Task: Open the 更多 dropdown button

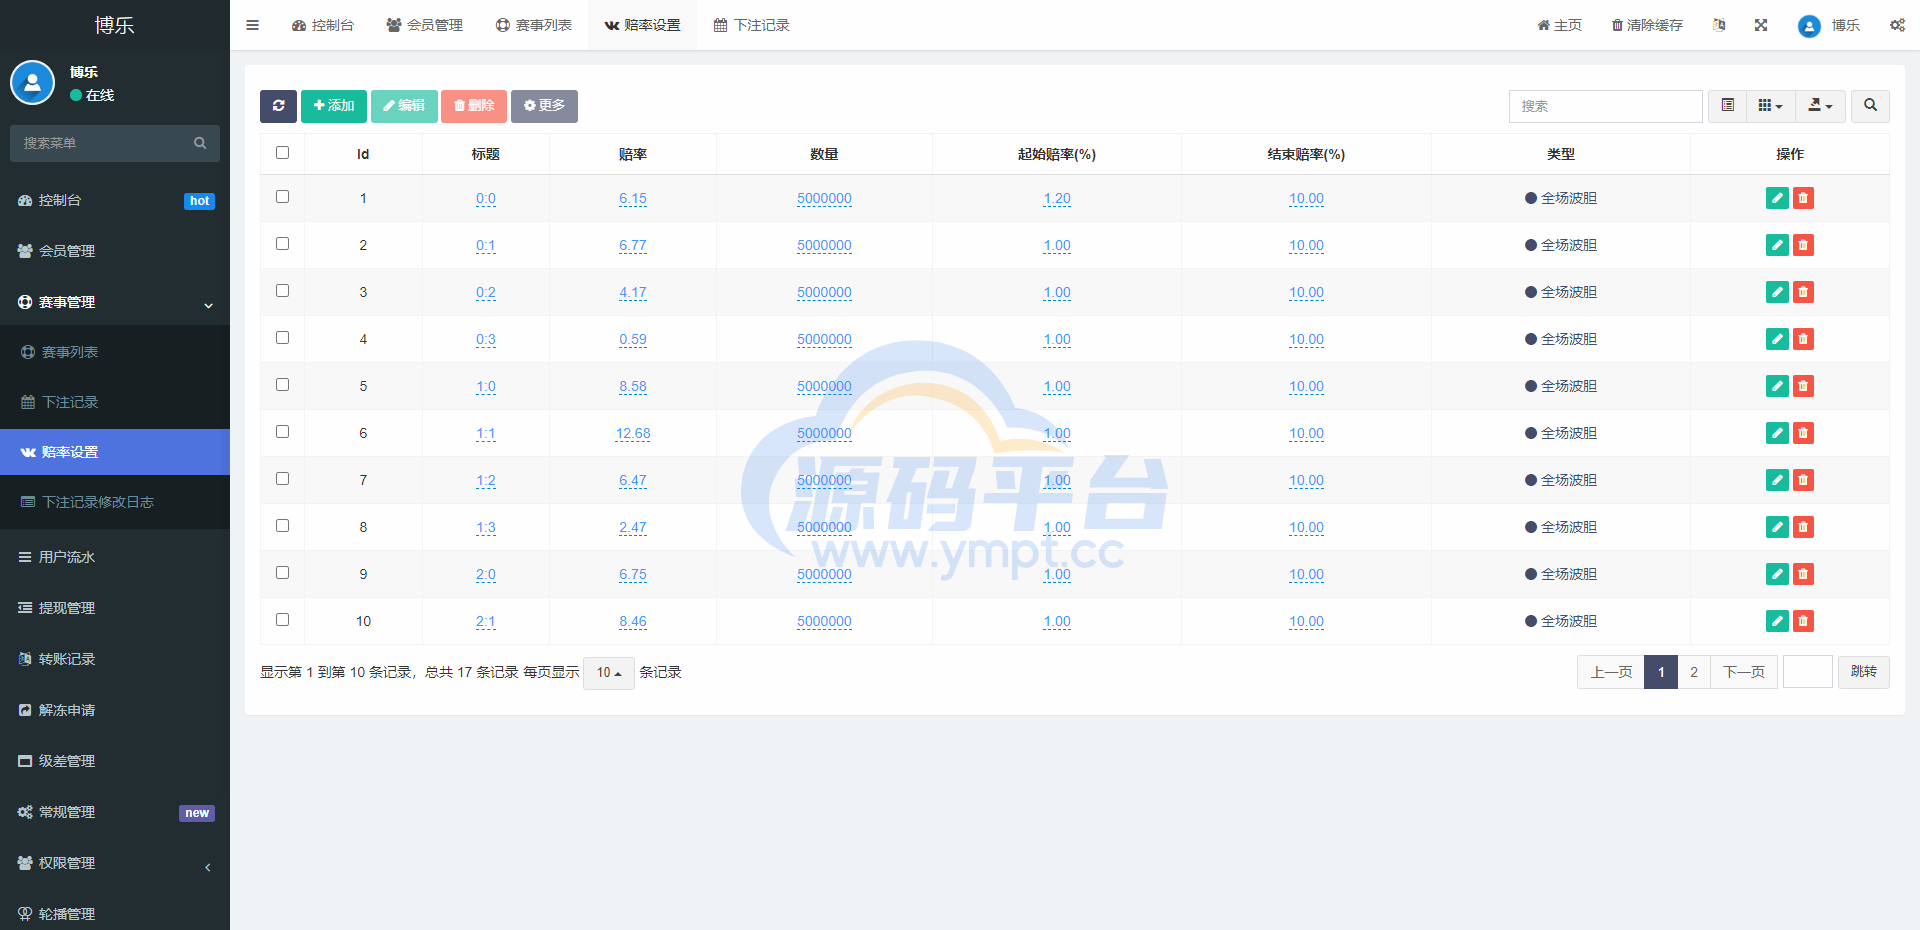Action: pyautogui.click(x=544, y=106)
